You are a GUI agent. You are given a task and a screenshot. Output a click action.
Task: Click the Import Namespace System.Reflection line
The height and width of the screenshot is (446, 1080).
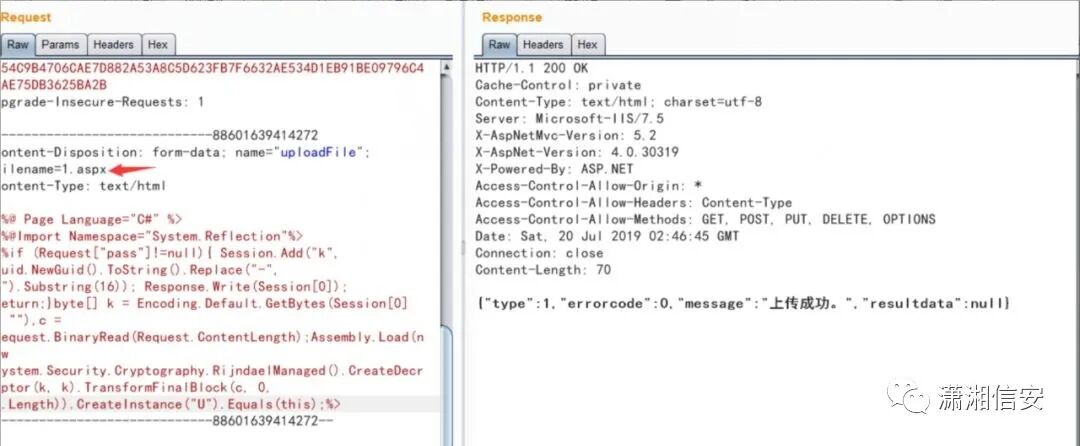click(x=152, y=236)
